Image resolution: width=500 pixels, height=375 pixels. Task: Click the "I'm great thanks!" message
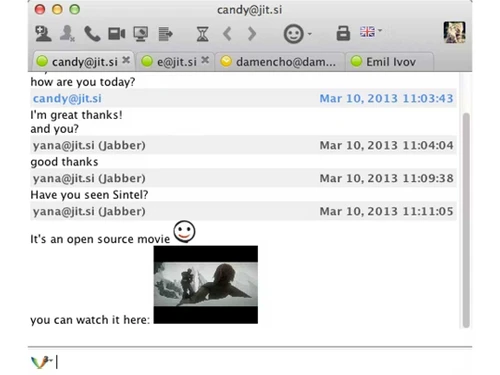pos(76,115)
